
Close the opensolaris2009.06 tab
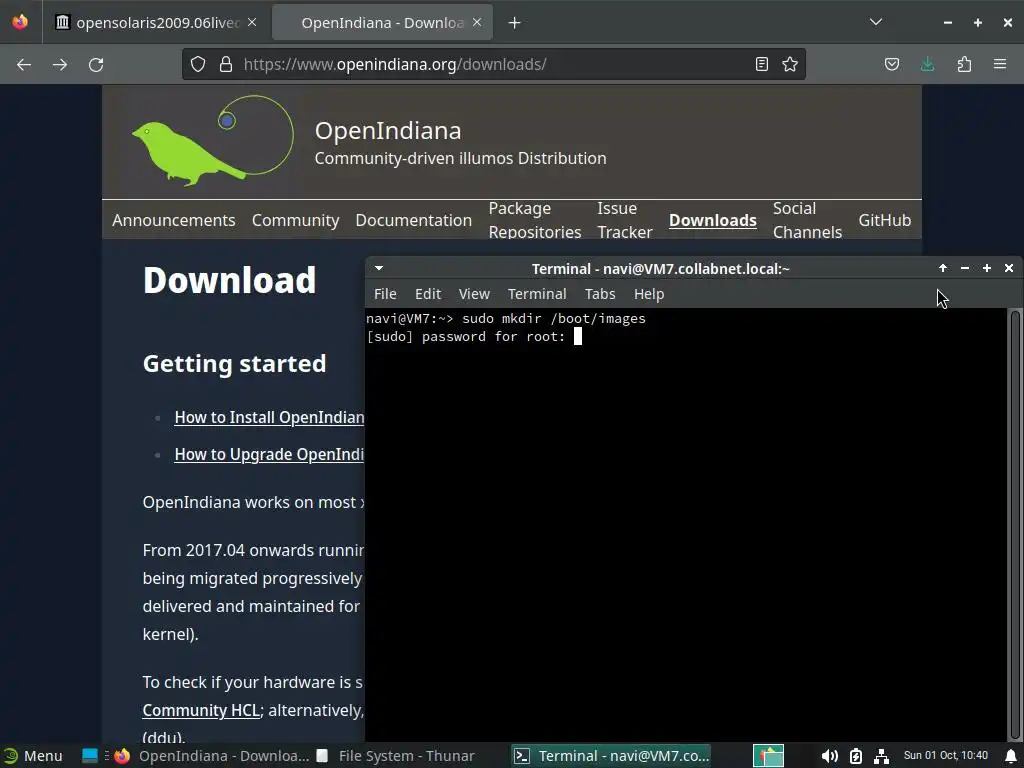click(252, 22)
